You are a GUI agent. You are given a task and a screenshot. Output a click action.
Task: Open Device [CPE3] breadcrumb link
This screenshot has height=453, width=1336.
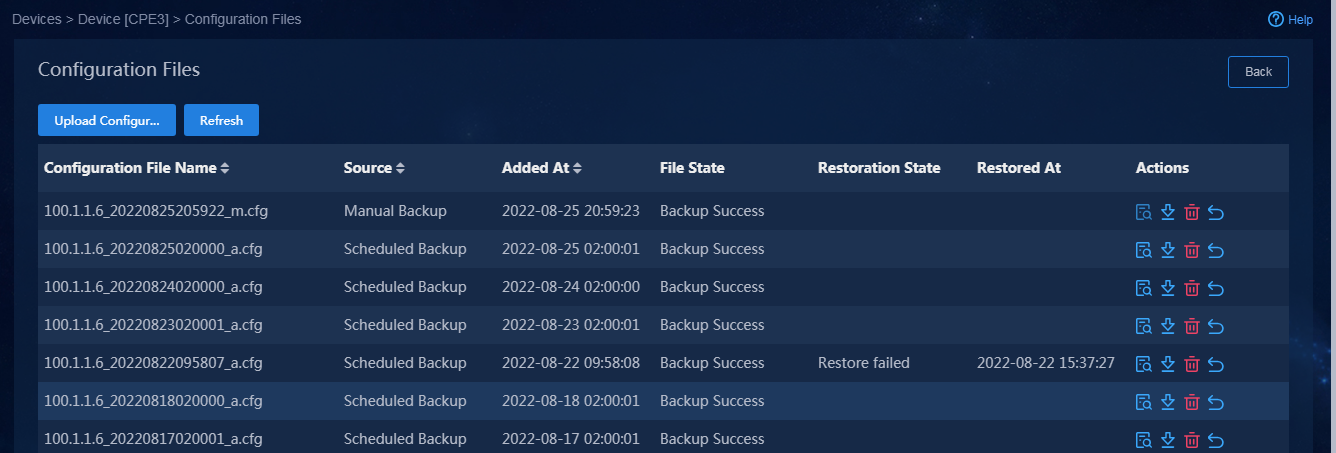[x=123, y=19]
